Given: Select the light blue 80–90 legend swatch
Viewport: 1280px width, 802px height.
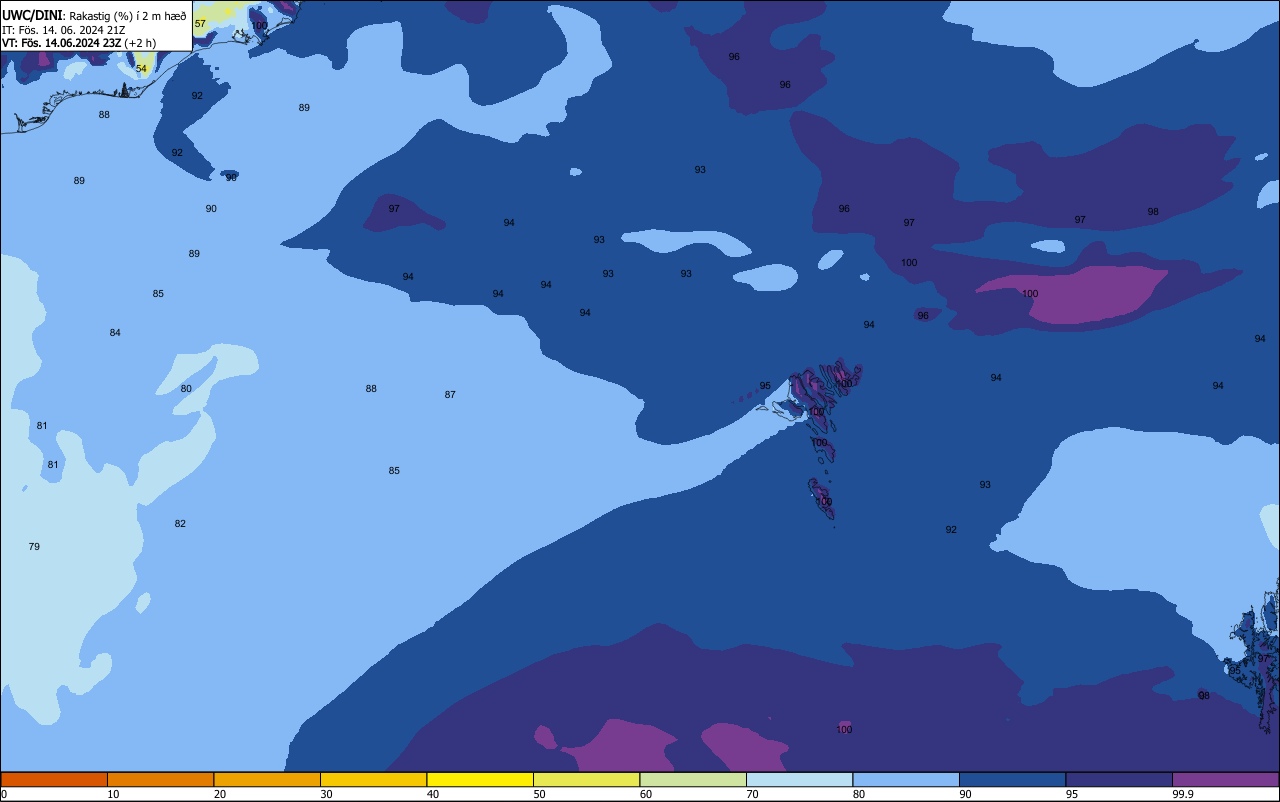Looking at the screenshot, I should [906, 779].
